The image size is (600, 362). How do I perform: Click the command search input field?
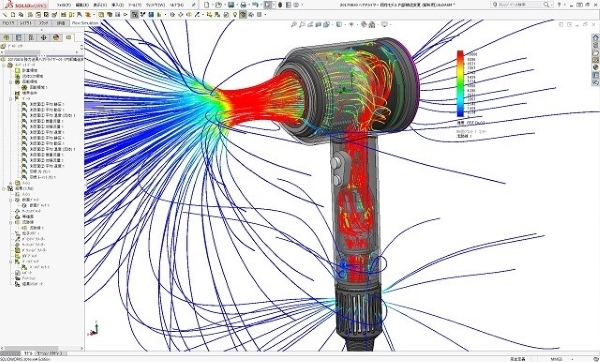pos(520,5)
